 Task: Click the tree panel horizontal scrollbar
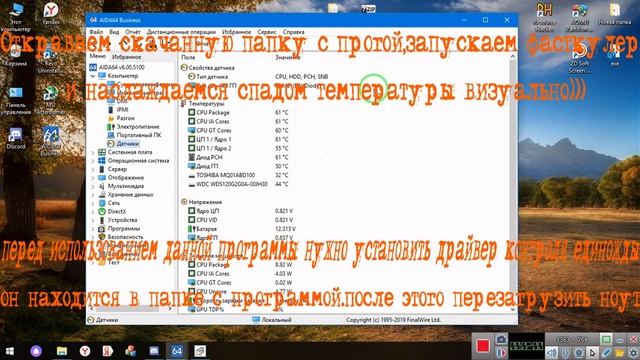(x=131, y=309)
